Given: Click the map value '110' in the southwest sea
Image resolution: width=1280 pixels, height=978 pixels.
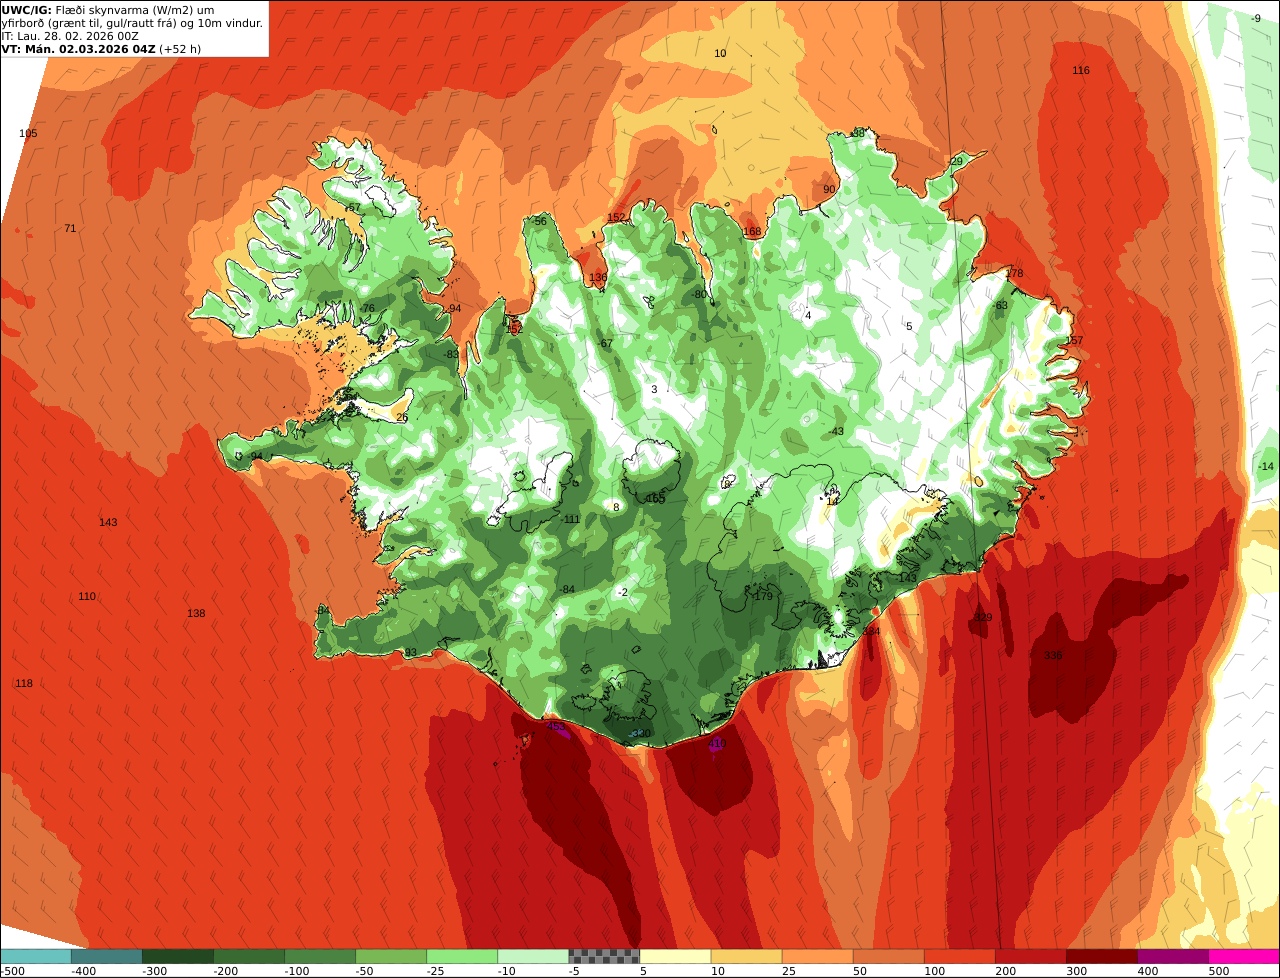Looking at the screenshot, I should point(87,597).
